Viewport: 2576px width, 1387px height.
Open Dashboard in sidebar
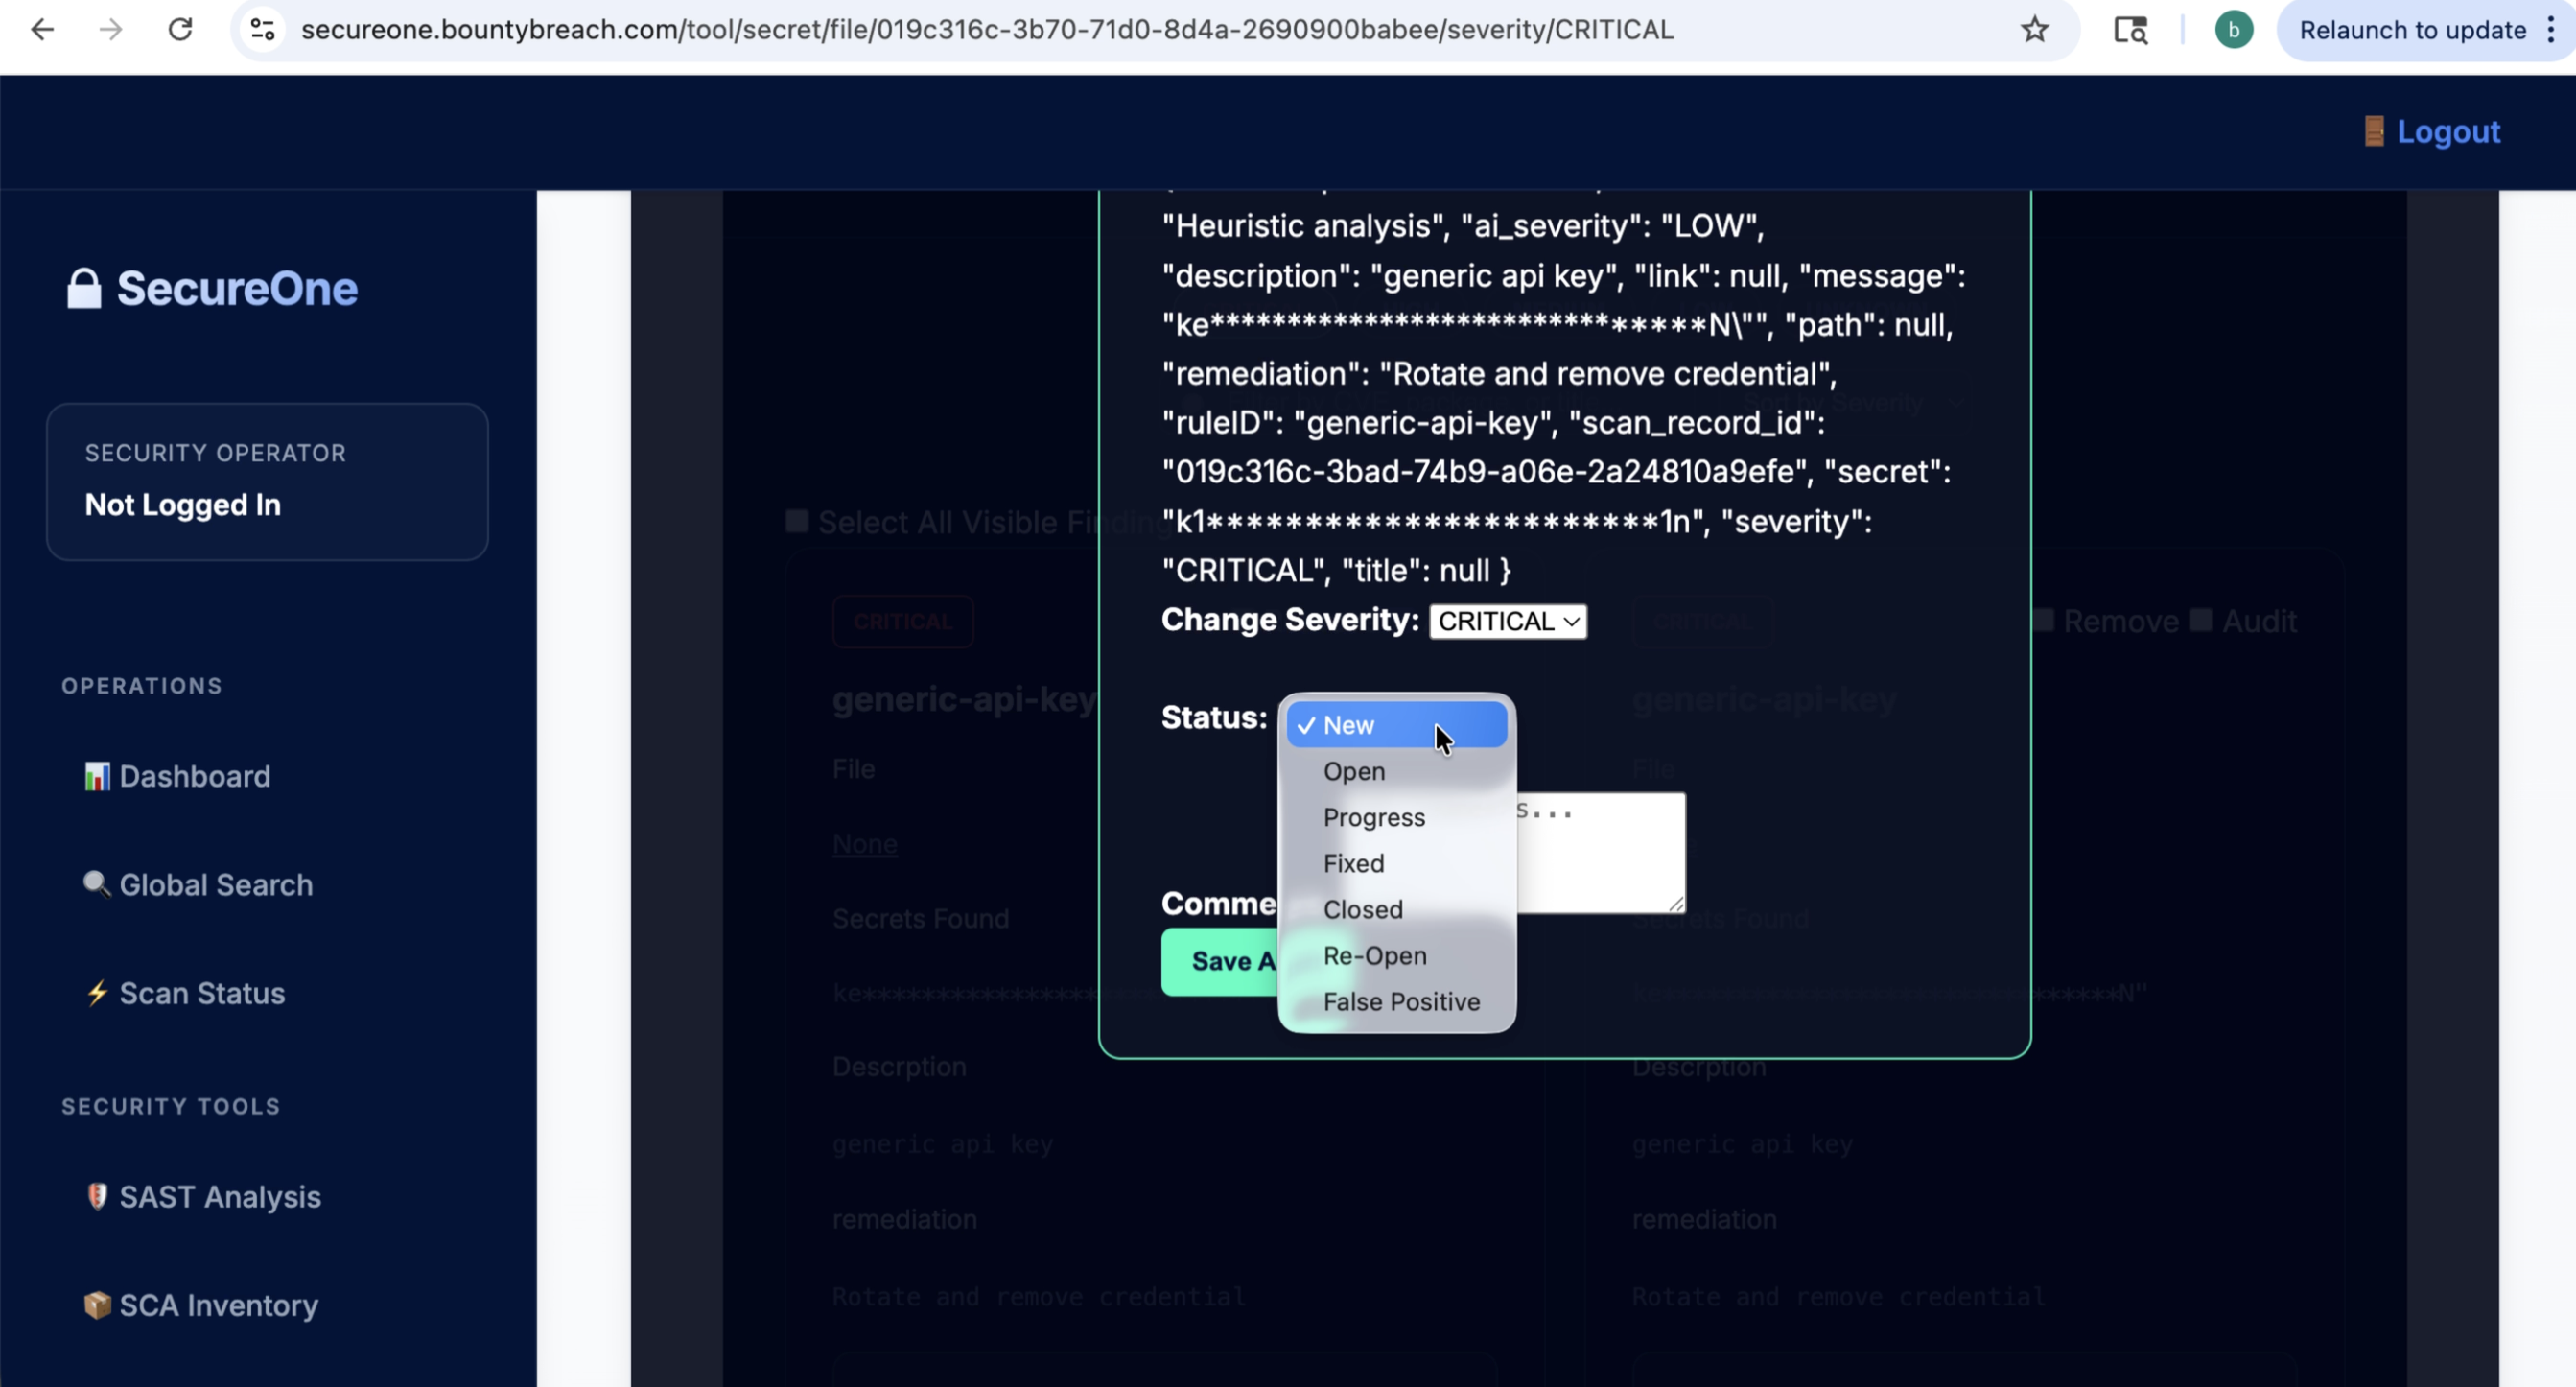195,776
